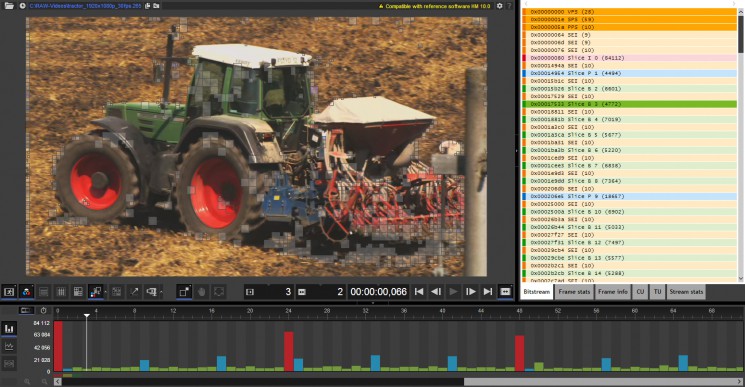This screenshot has width=745, height=387.
Task: Show the bar chart timeline view
Action: pyautogui.click(x=9, y=329)
